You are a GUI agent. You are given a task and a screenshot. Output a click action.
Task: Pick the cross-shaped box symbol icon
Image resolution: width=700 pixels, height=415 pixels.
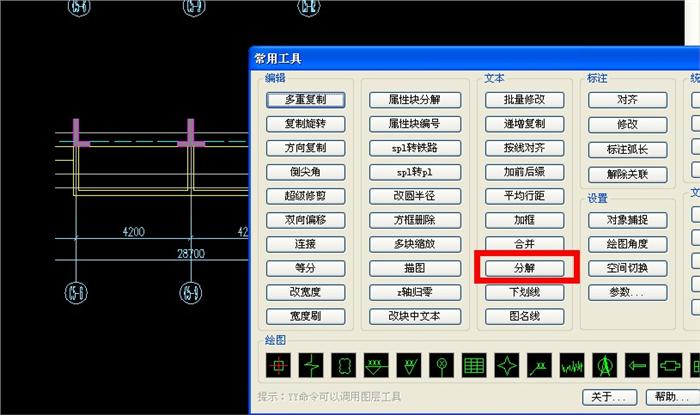click(670, 365)
